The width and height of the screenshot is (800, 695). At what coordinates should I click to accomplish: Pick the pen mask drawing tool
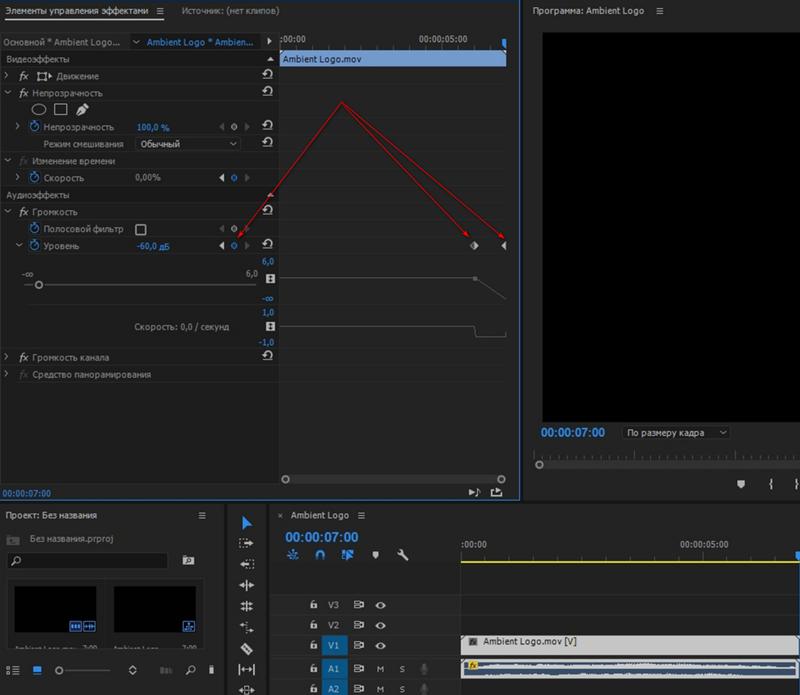coord(82,109)
